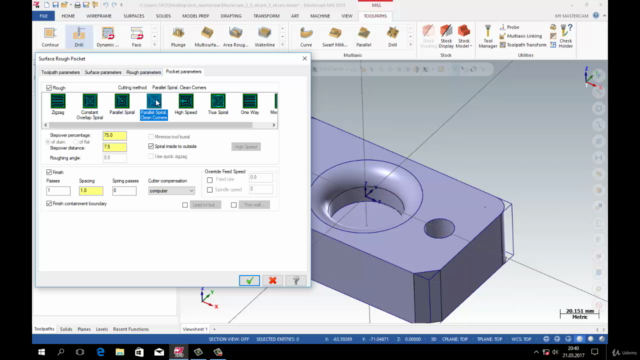Select the Face toolpath icon
This screenshot has height=360, width=640.
click(x=136, y=37)
